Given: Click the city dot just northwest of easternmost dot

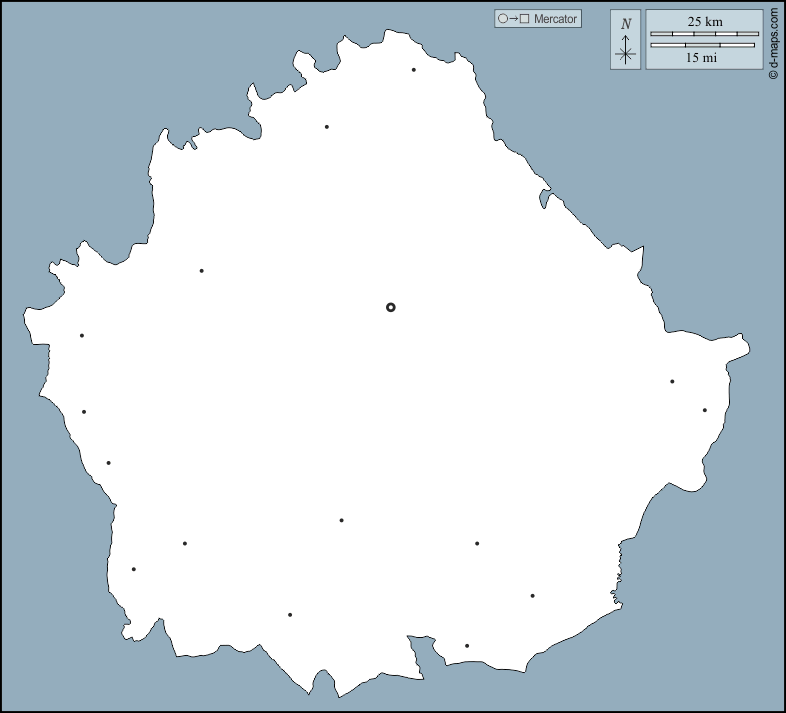Looking at the screenshot, I should (x=672, y=381).
